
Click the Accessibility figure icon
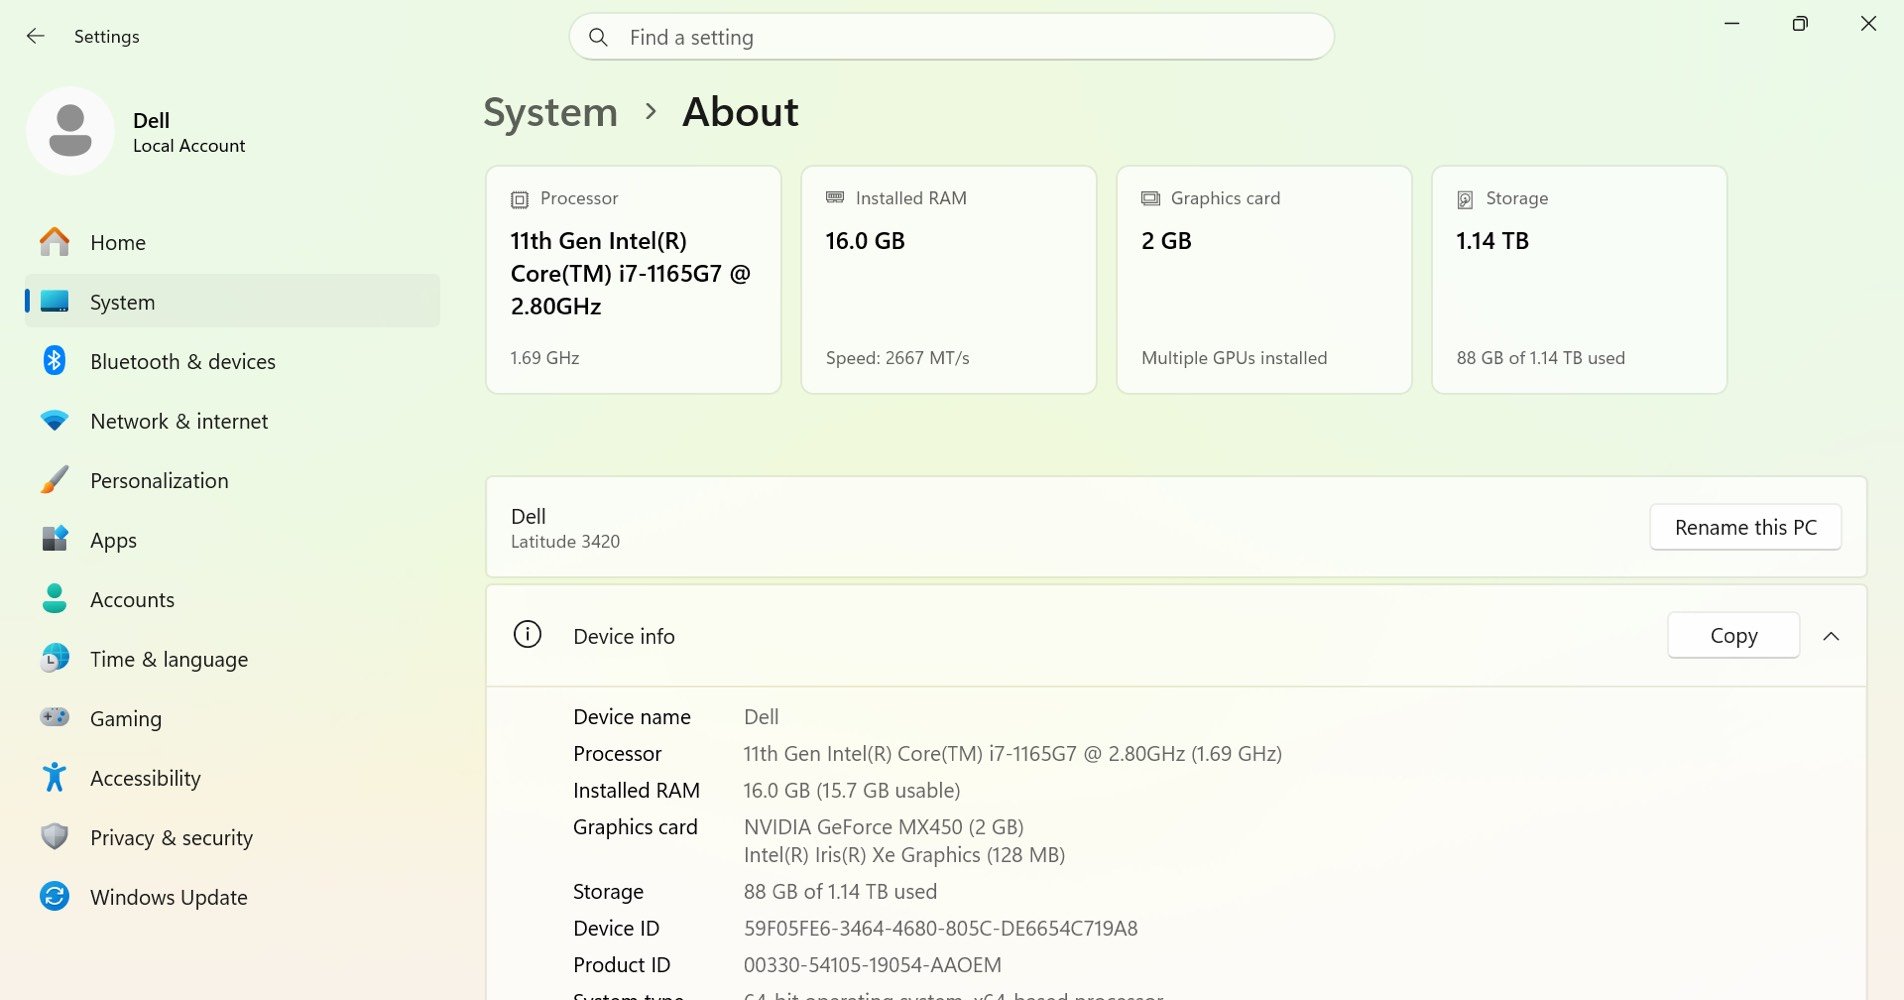[55, 777]
